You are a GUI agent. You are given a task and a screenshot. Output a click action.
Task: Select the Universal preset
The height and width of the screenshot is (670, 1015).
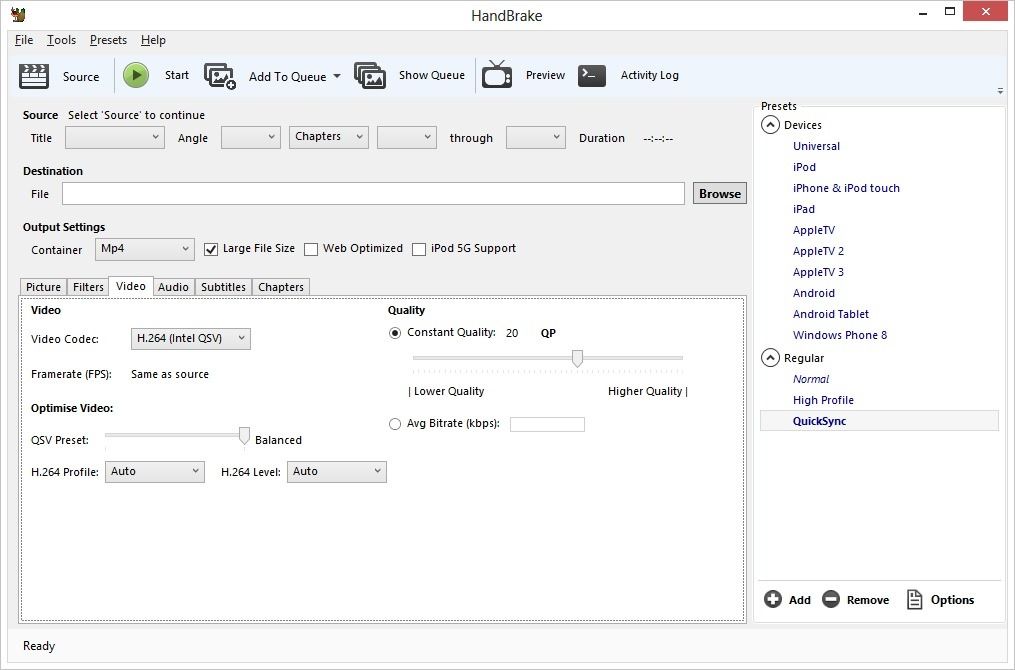tap(816, 146)
